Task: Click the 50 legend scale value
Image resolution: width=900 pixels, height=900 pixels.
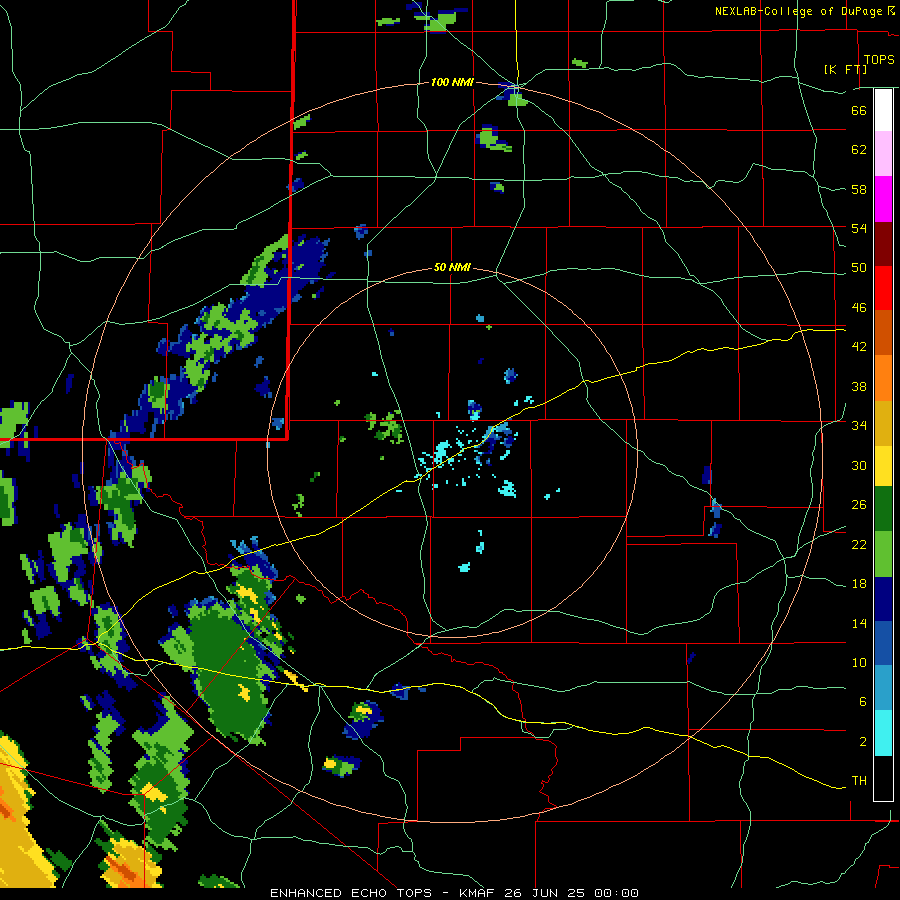Action: click(x=859, y=268)
